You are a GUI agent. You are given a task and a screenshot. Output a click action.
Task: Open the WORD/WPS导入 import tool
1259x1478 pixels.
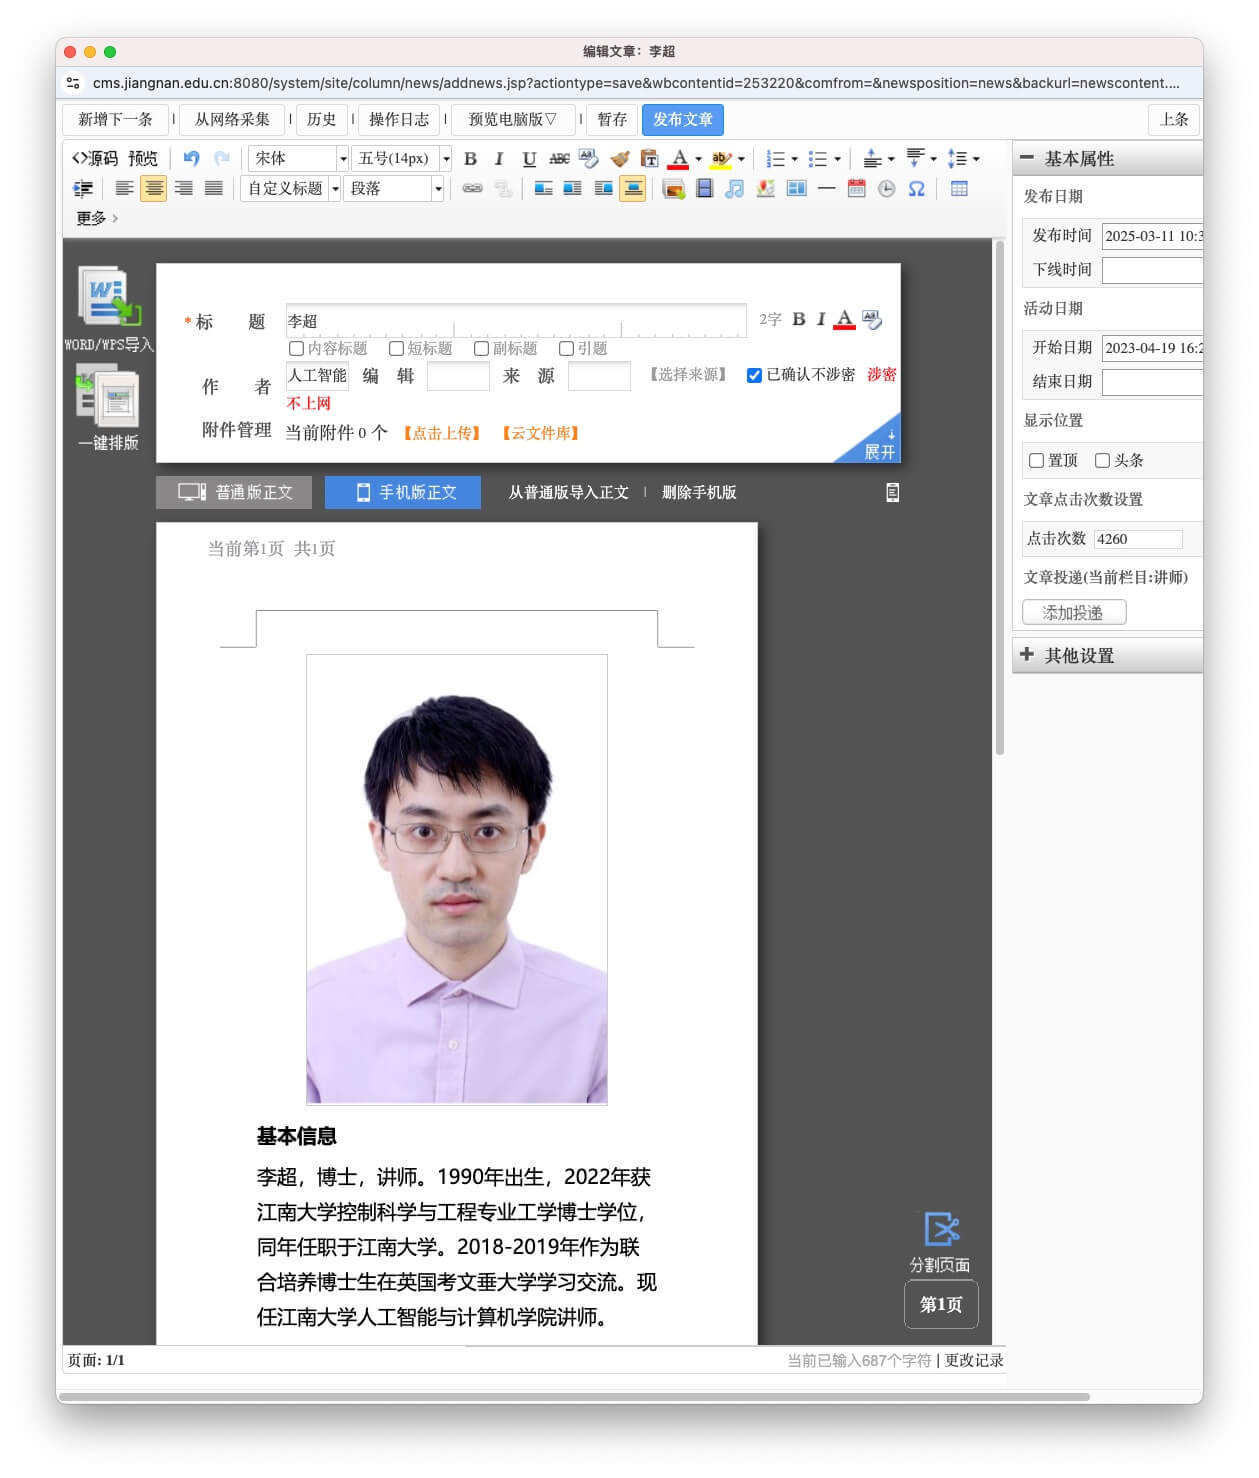tap(108, 307)
